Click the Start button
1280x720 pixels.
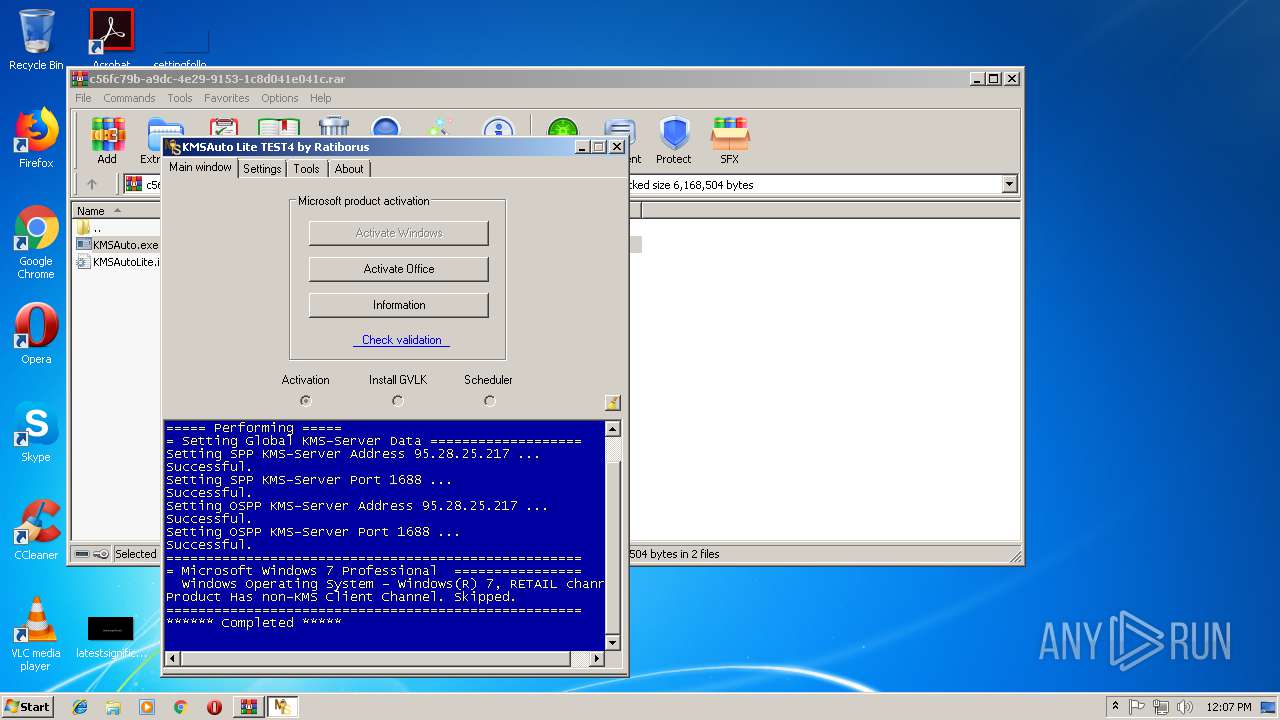[x=27, y=707]
